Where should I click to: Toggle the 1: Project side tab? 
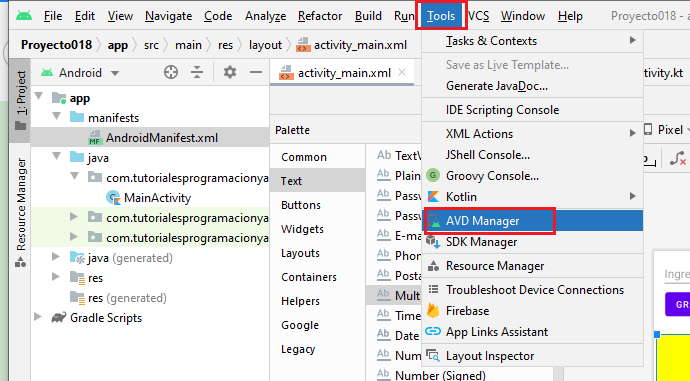21,100
